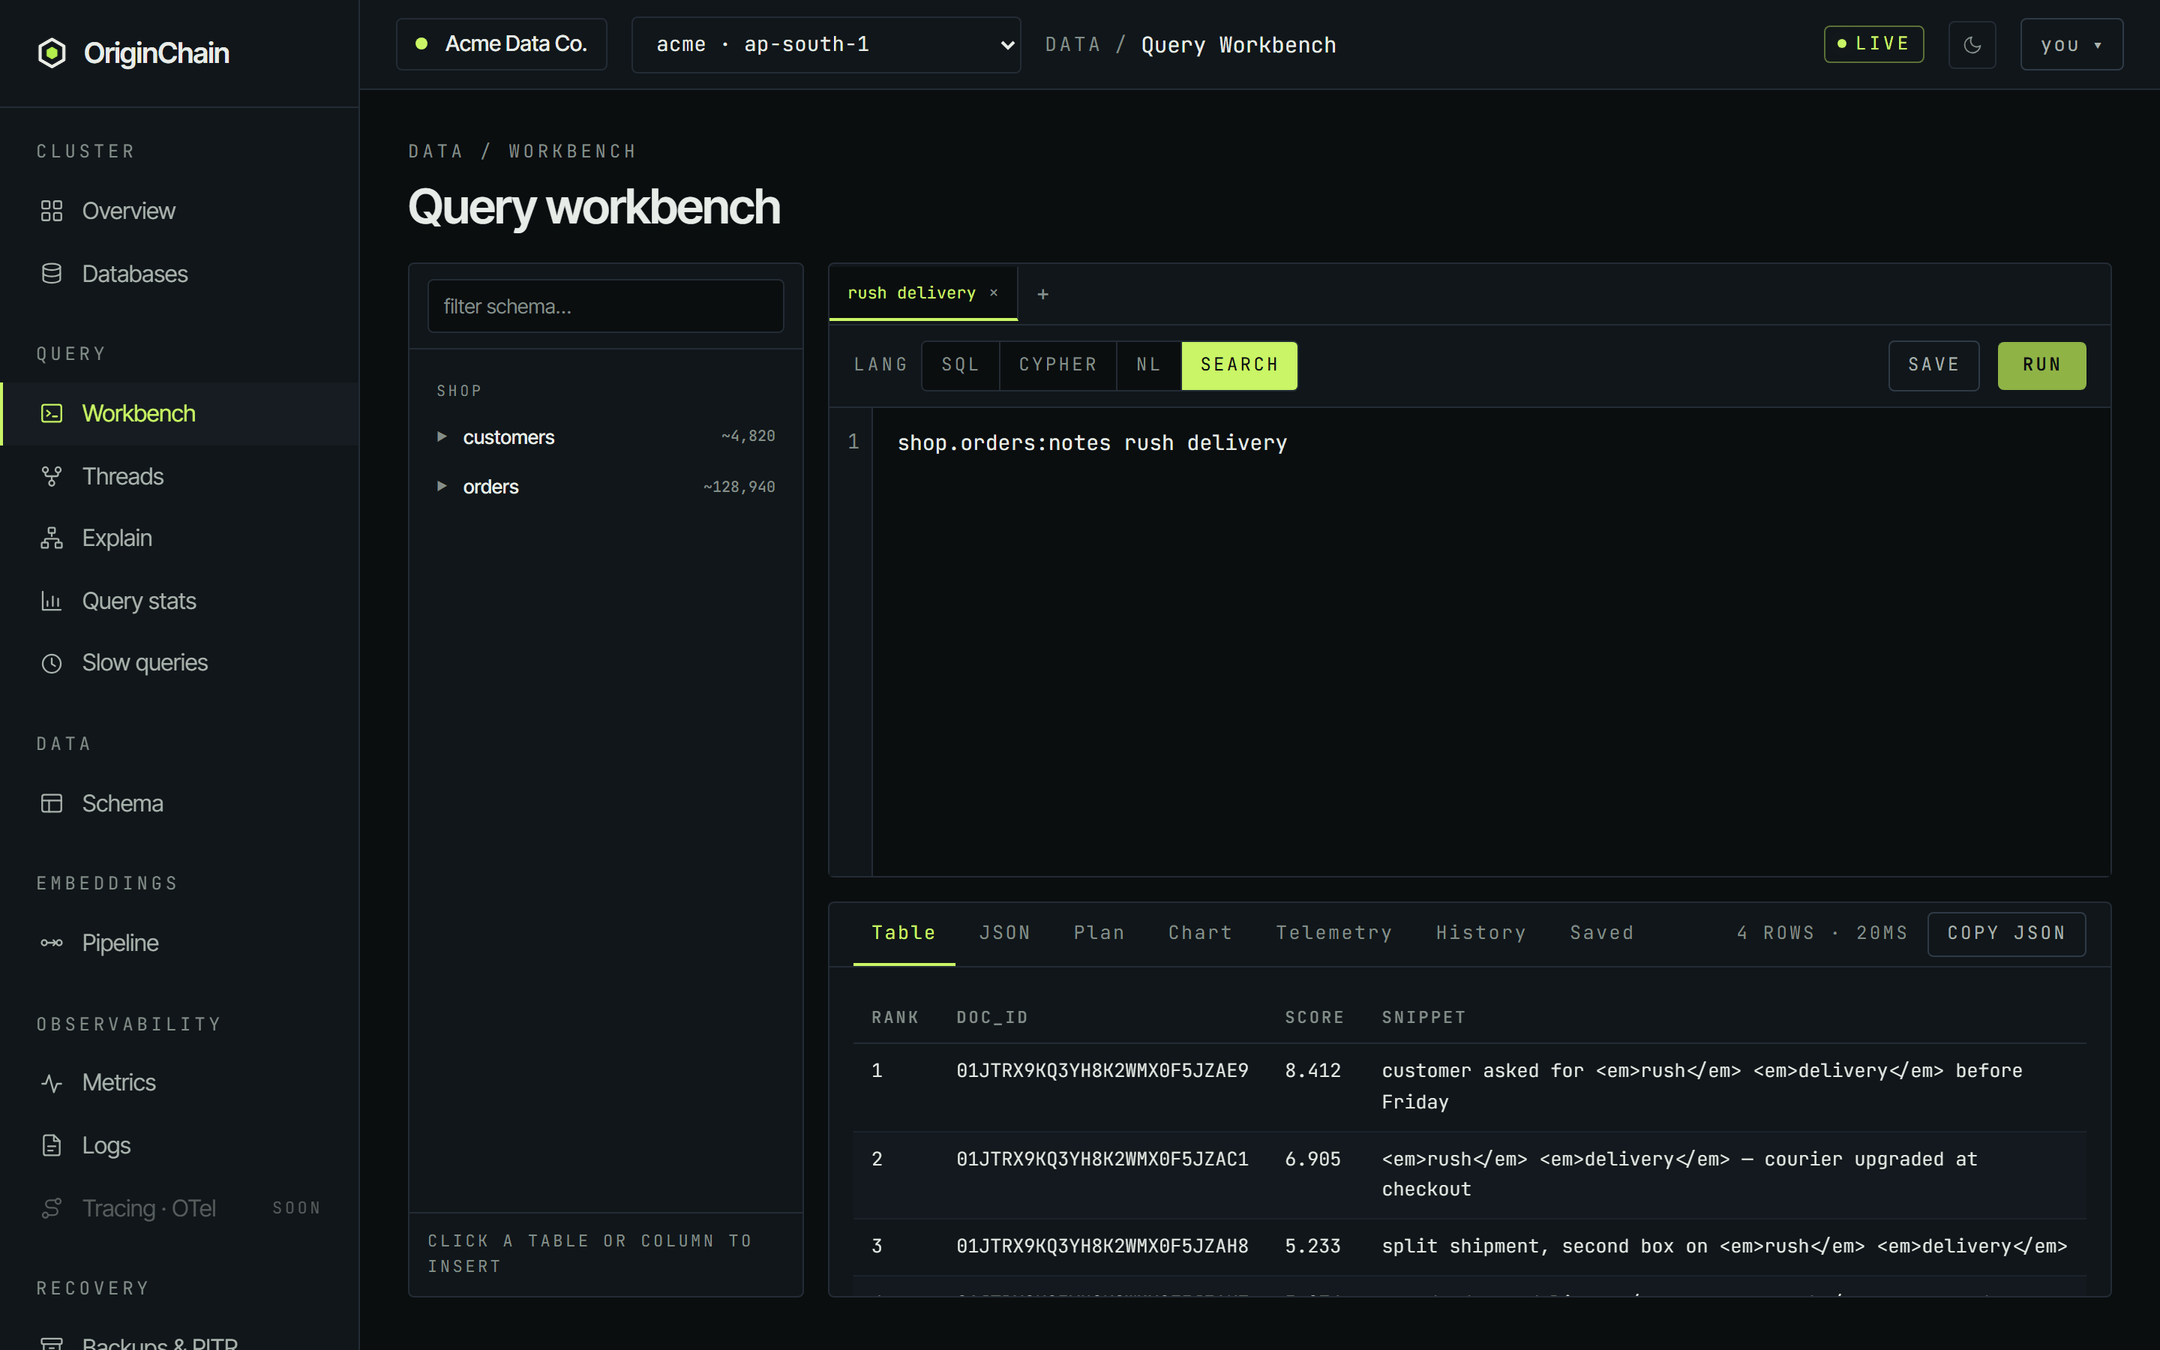The width and height of the screenshot is (2160, 1350).
Task: Click the Explain hierarchy icon
Action: (x=52, y=538)
